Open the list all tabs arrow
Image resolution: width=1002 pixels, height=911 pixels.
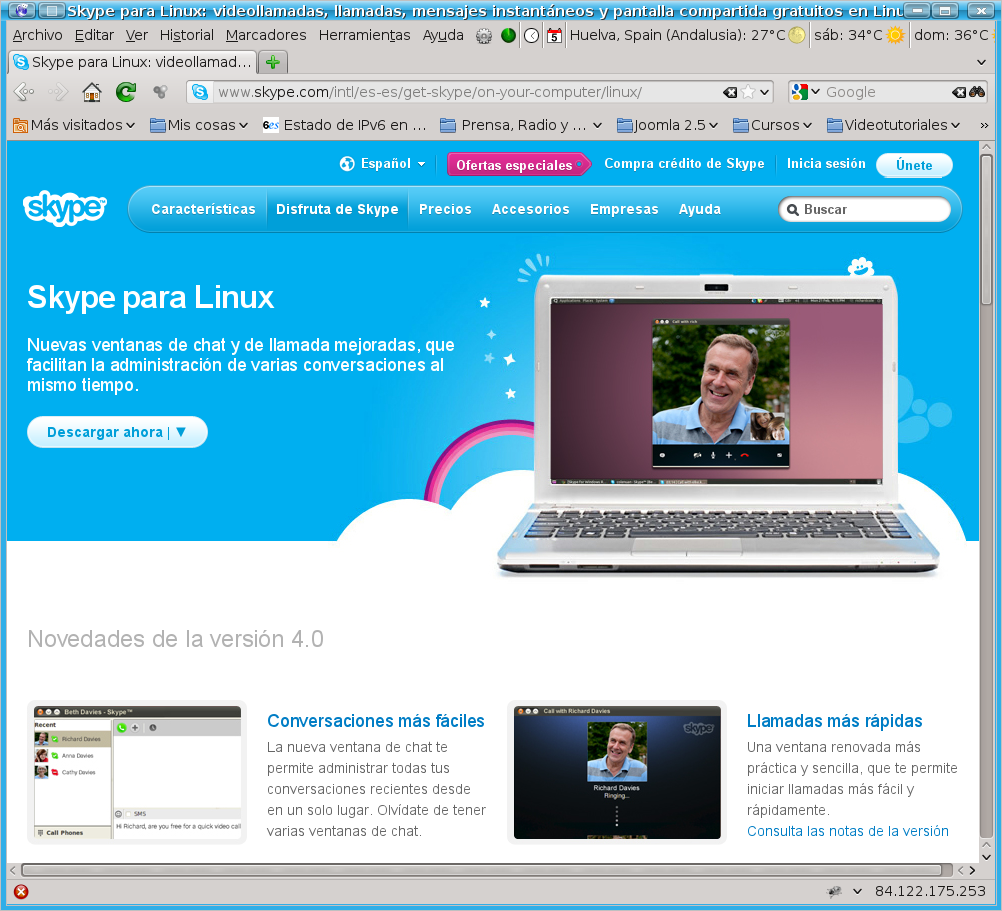(982, 63)
